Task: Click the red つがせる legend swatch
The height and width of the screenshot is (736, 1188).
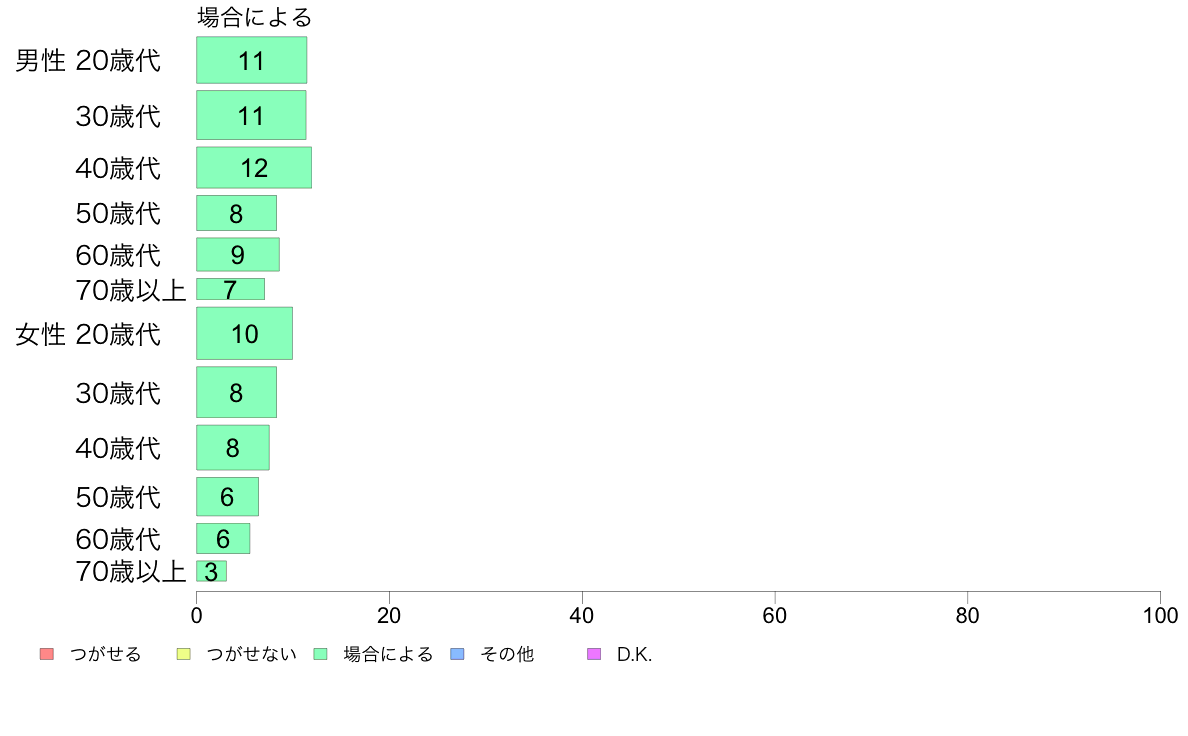Action: pos(47,654)
